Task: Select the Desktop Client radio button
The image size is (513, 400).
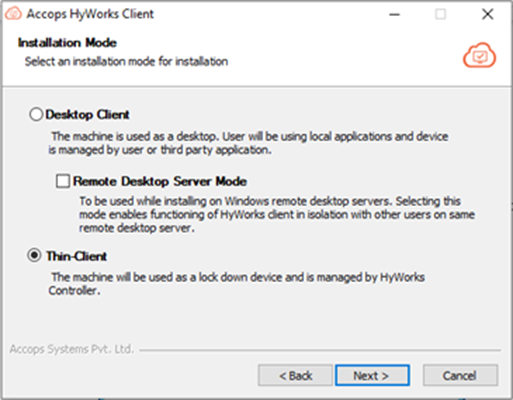Action: 36,114
